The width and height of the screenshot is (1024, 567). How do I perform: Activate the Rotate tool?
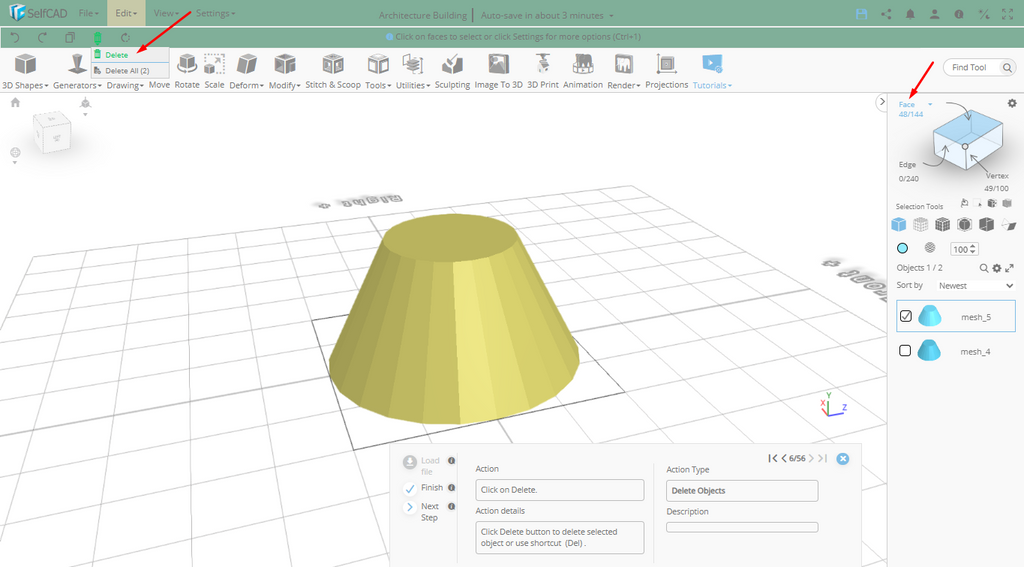pos(187,65)
